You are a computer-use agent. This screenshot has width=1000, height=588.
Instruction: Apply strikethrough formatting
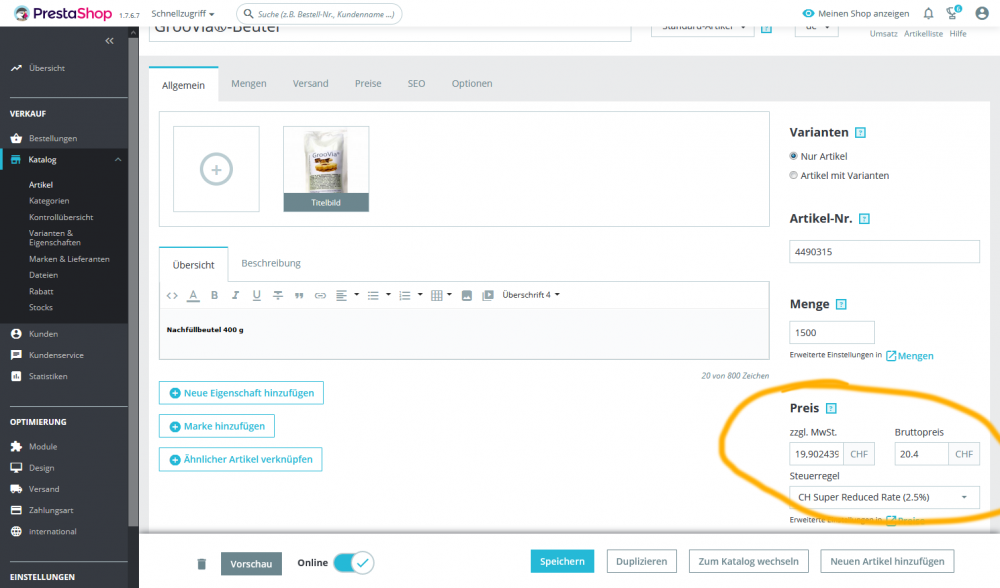[x=278, y=295]
